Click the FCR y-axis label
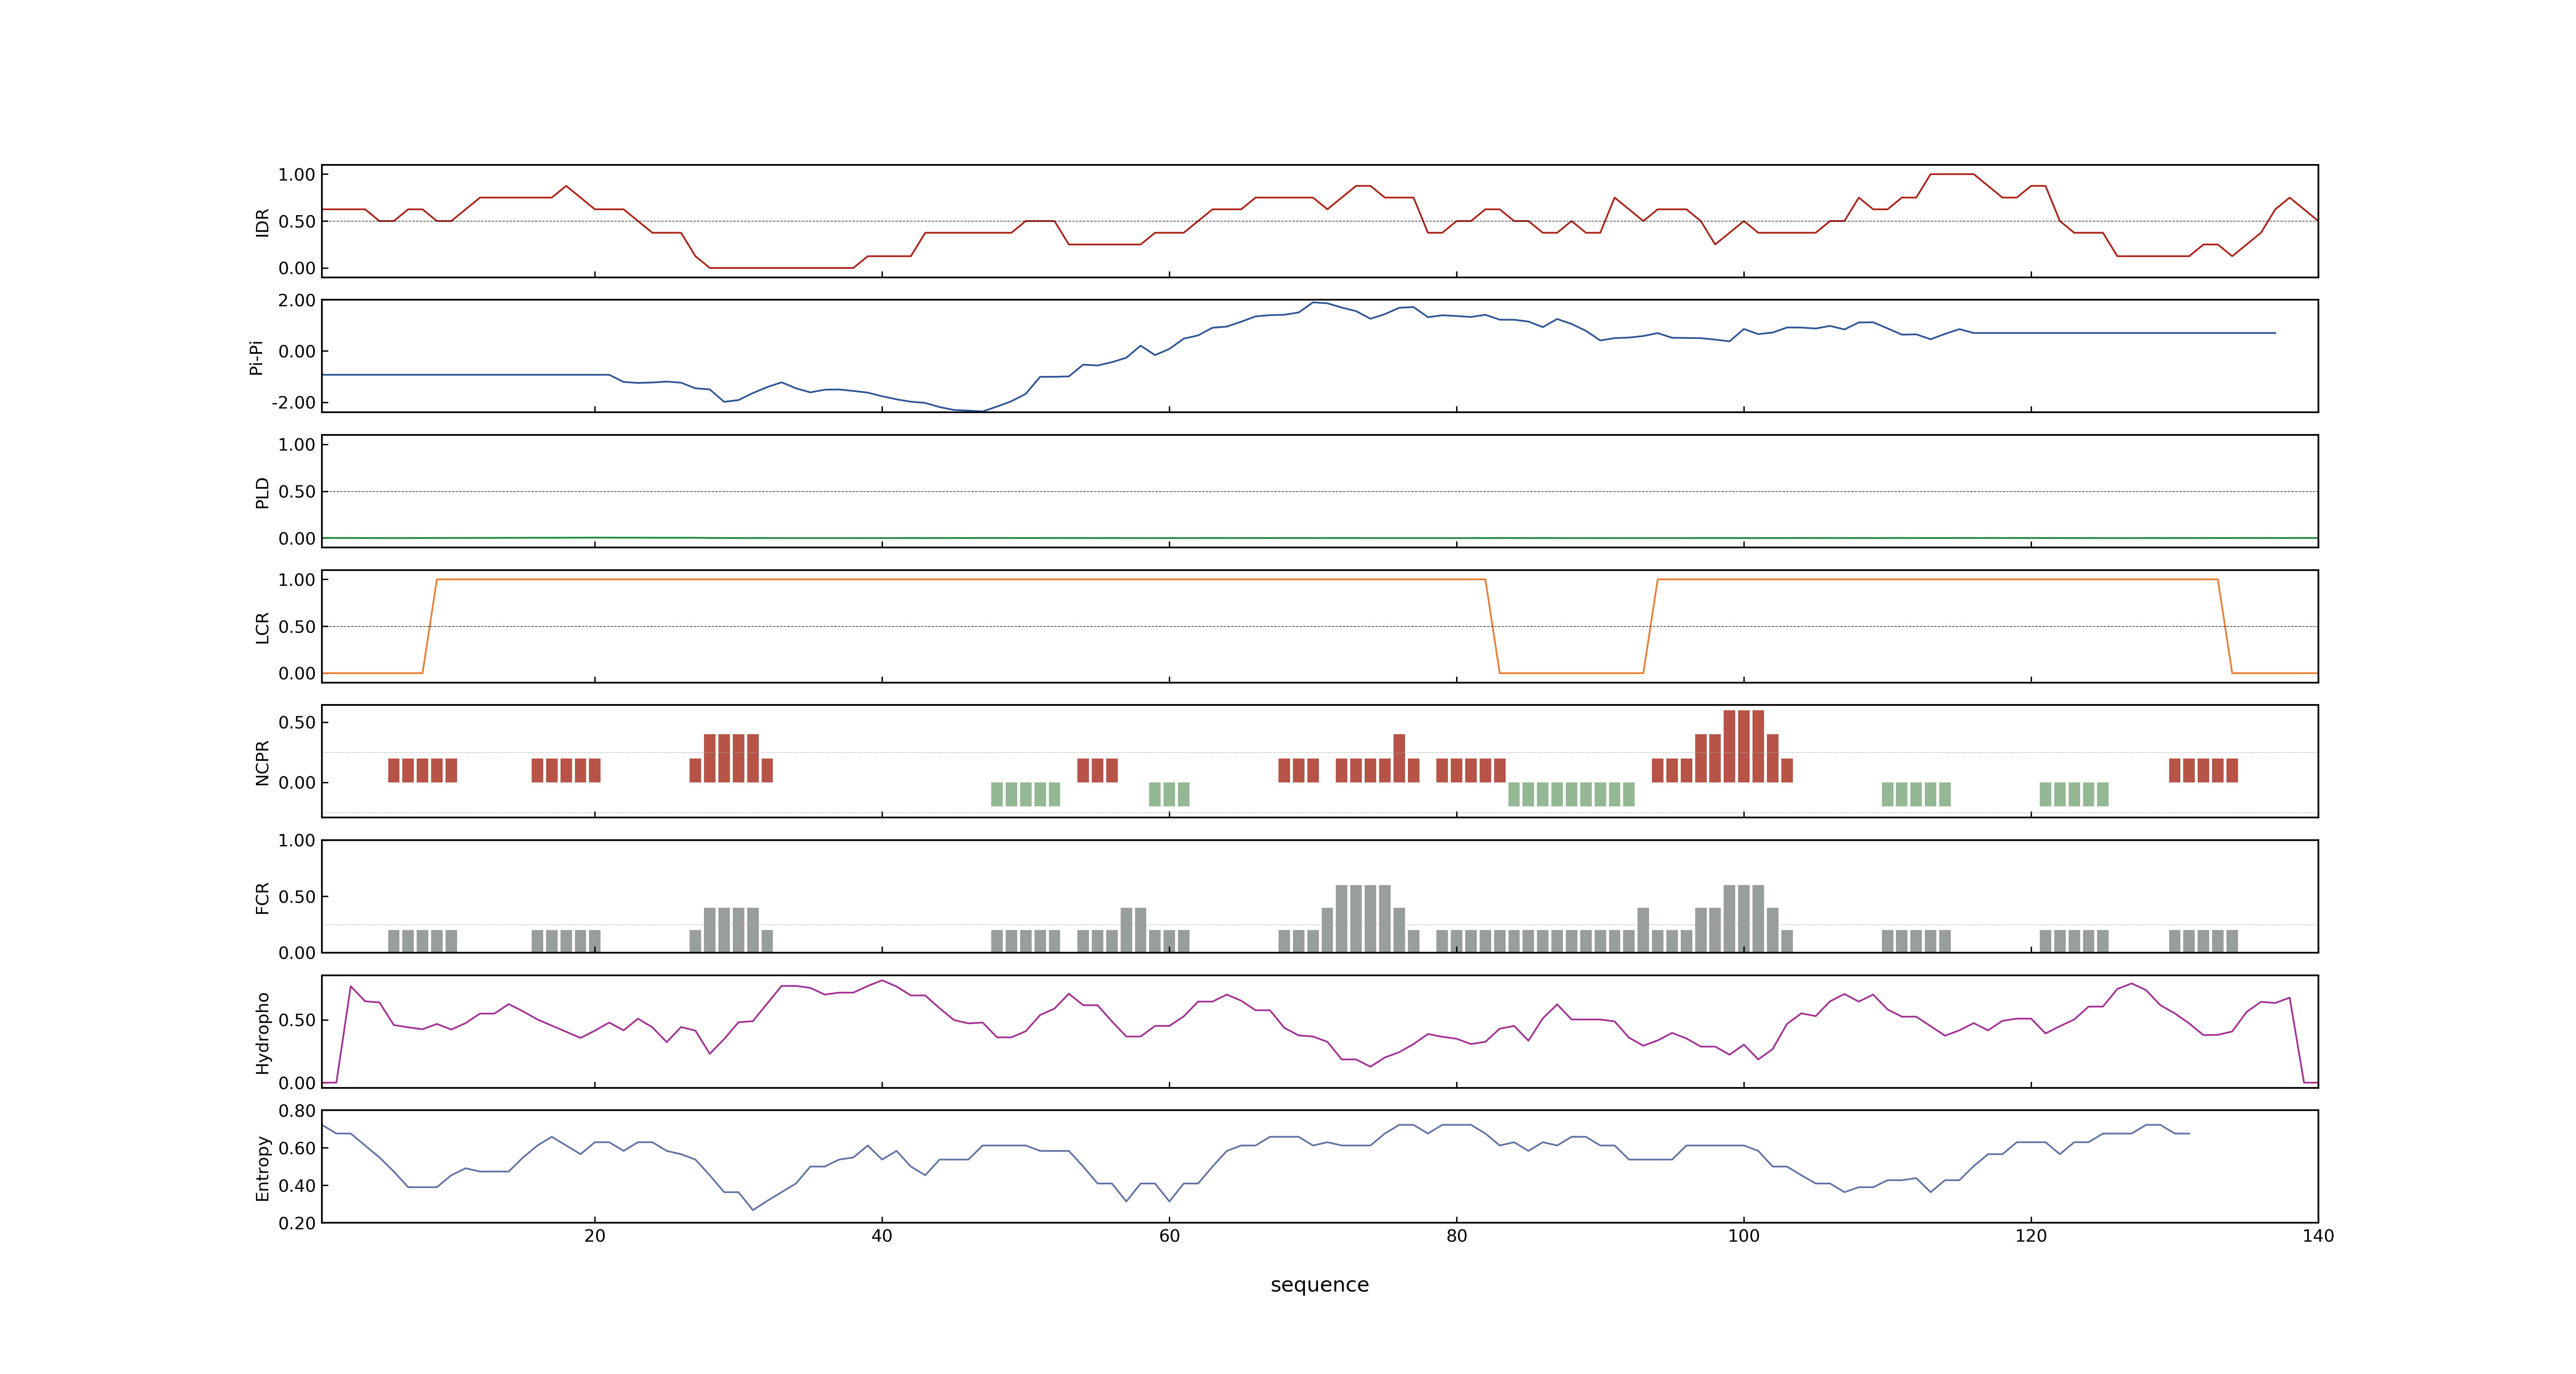2576x1374 pixels. (x=262, y=898)
